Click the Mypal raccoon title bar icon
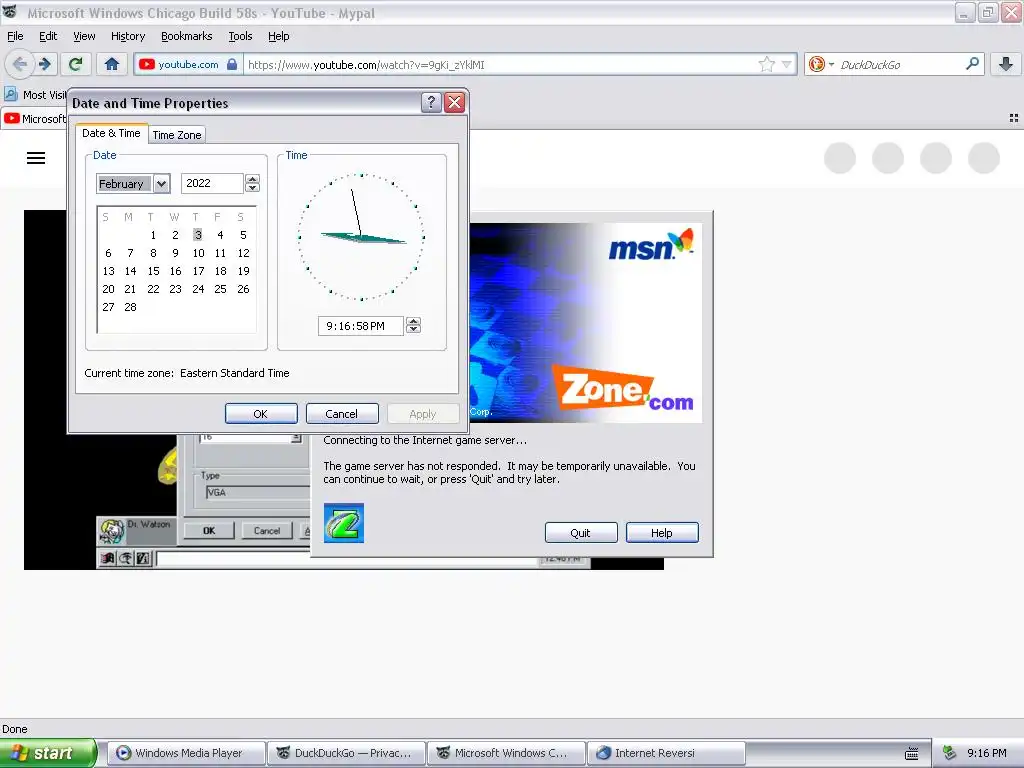Screen dimensions: 1024x768 (10, 11)
